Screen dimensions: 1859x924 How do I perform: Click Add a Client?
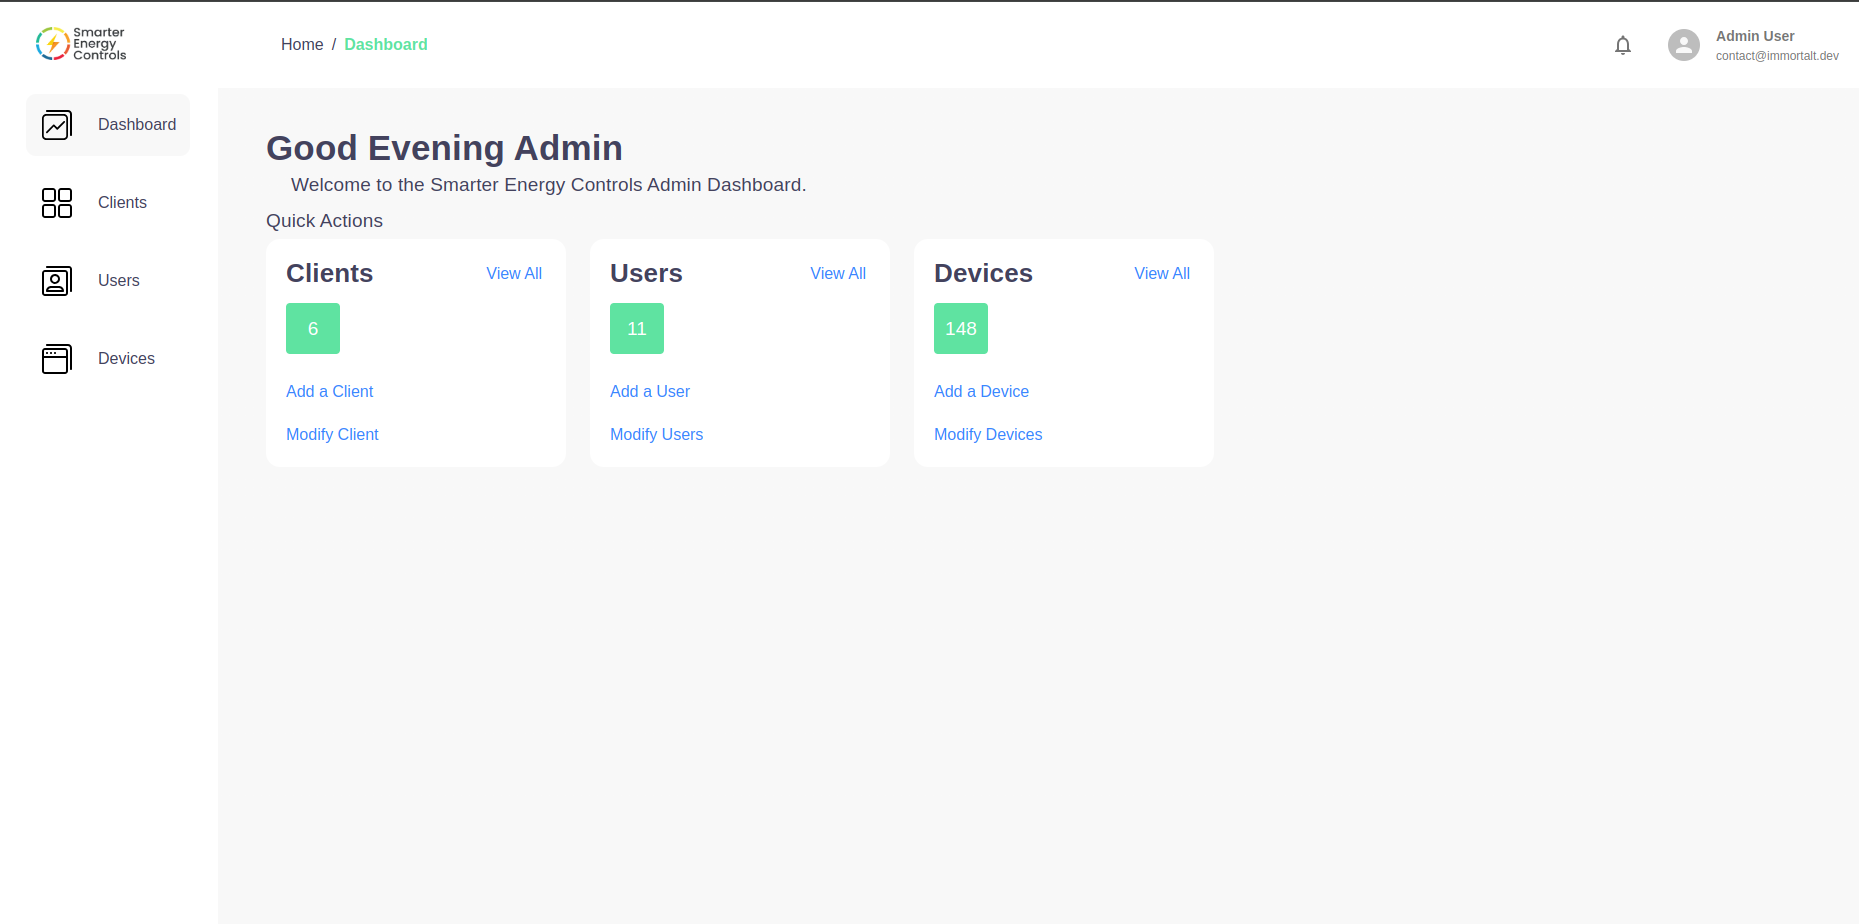pyautogui.click(x=329, y=391)
